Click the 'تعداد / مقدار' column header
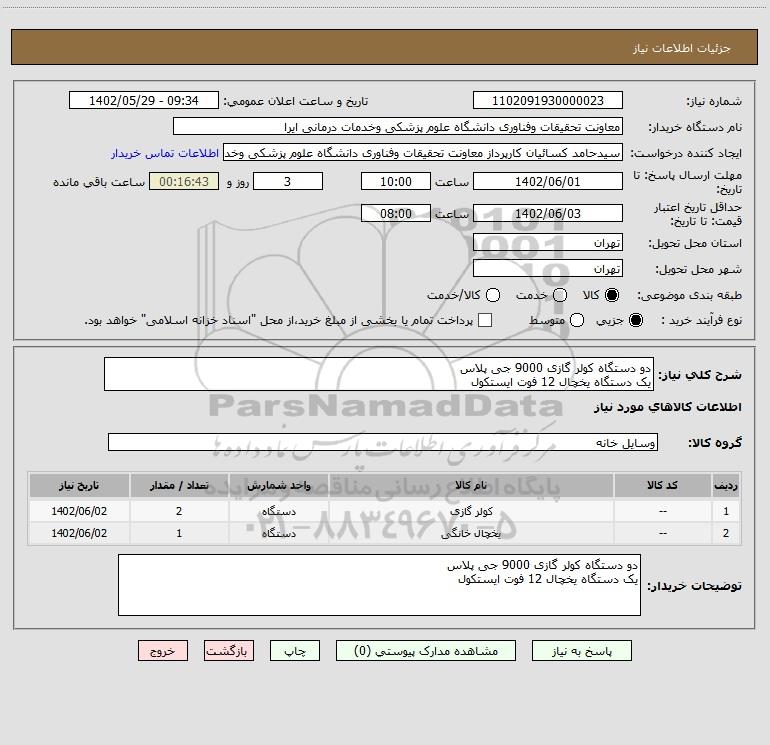 coord(179,485)
